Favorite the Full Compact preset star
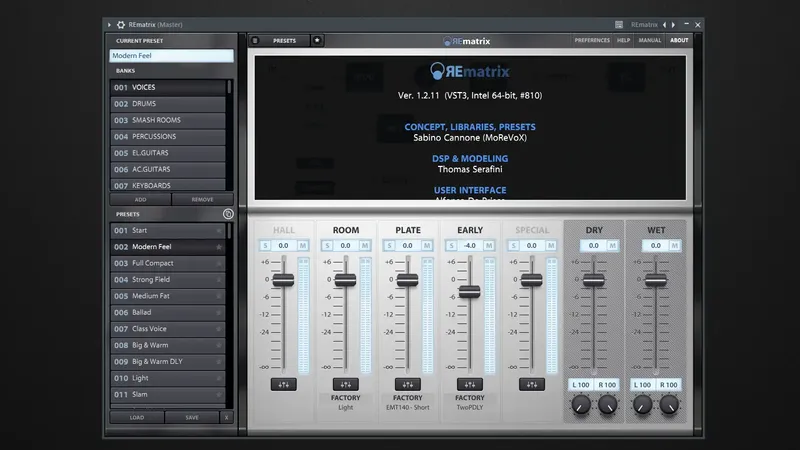800x450 pixels. [x=219, y=263]
